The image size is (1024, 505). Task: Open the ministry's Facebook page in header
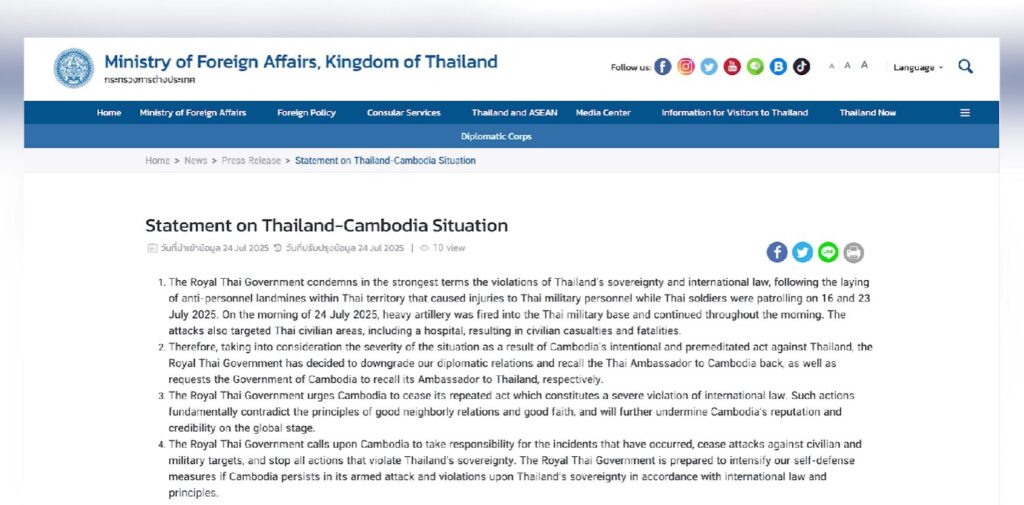(x=663, y=67)
